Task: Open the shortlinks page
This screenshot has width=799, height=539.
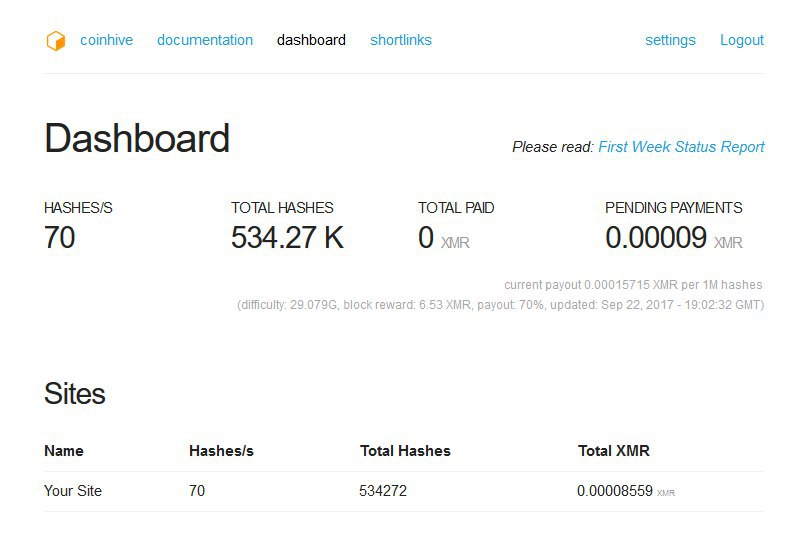Action: 401,40
